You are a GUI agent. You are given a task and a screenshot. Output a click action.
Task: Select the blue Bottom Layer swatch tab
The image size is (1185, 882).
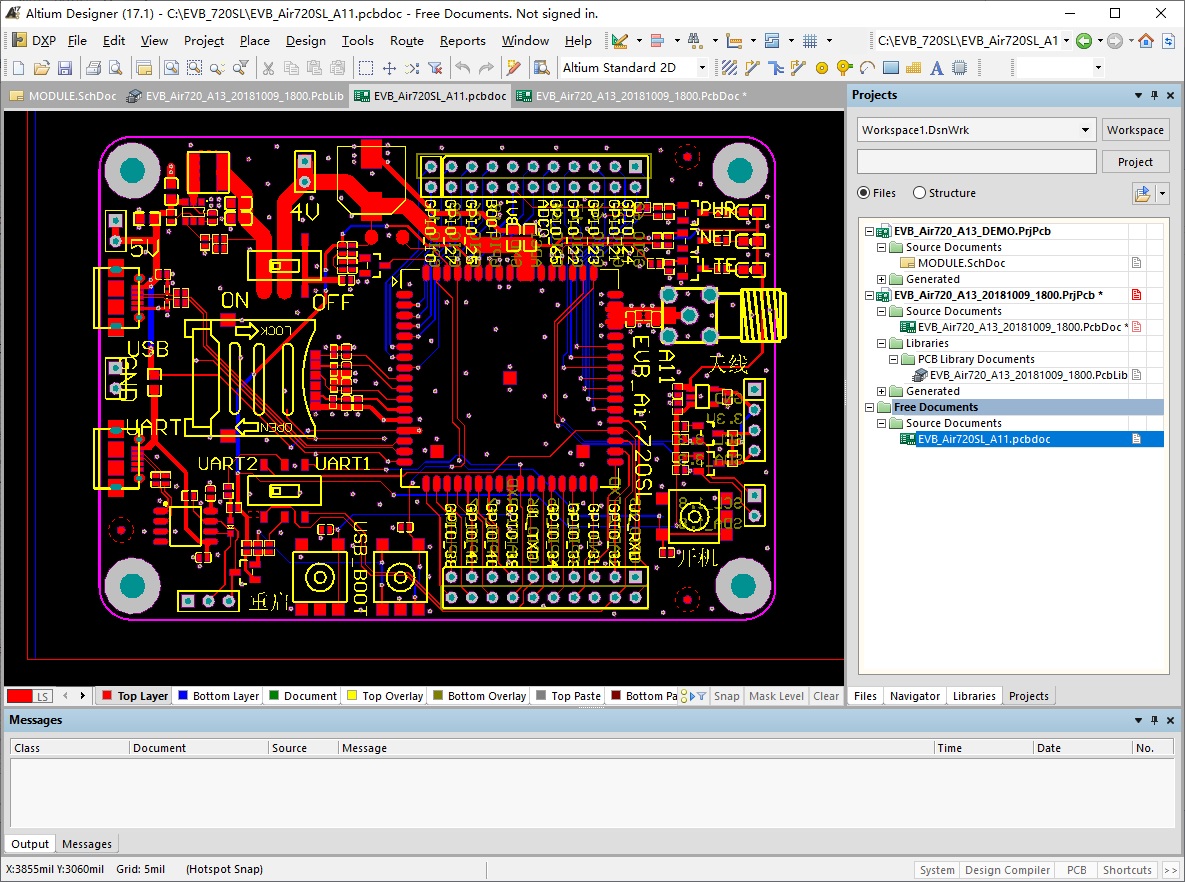click(218, 696)
